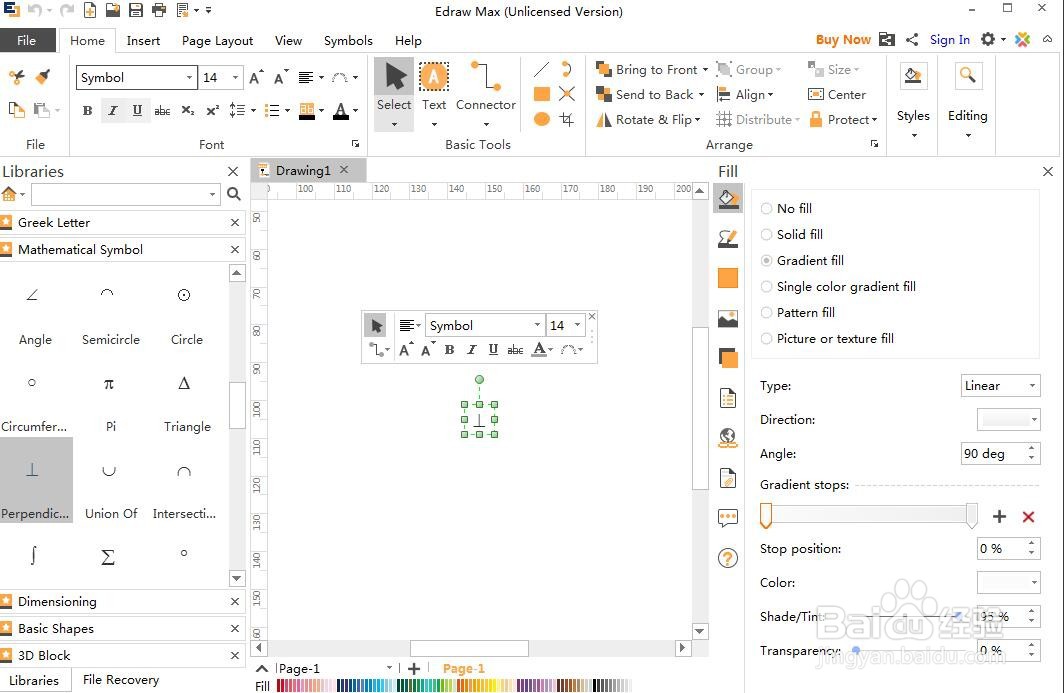Open the Editing group button
This screenshot has width=1064, height=693.
click(x=967, y=100)
